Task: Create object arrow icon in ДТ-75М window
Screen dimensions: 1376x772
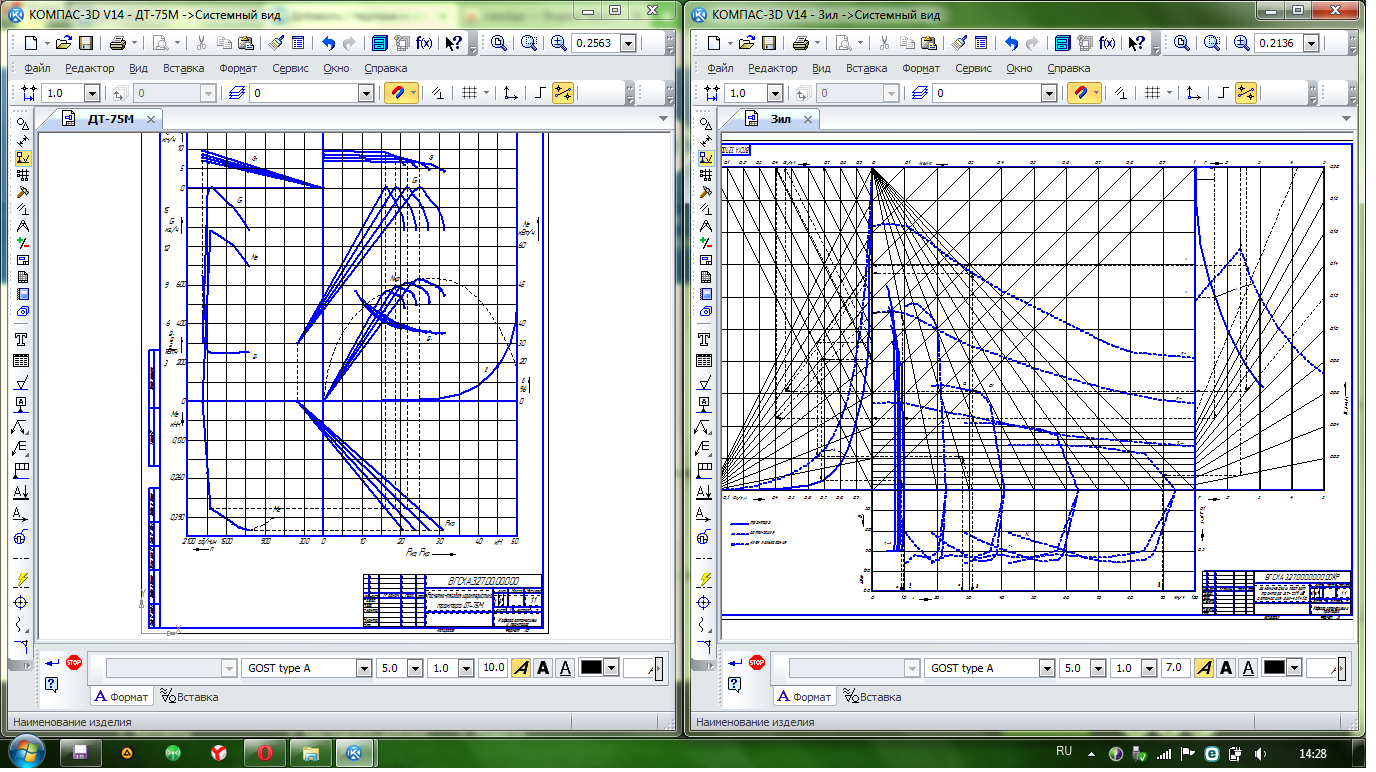Action: click(50, 661)
